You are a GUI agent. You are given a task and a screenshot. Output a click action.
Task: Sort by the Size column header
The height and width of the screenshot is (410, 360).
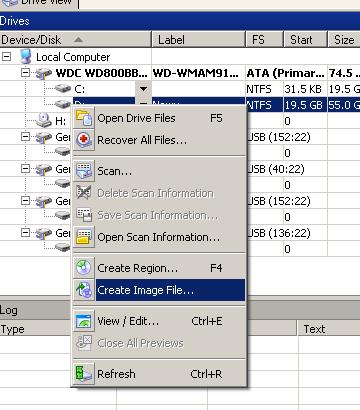coord(344,40)
